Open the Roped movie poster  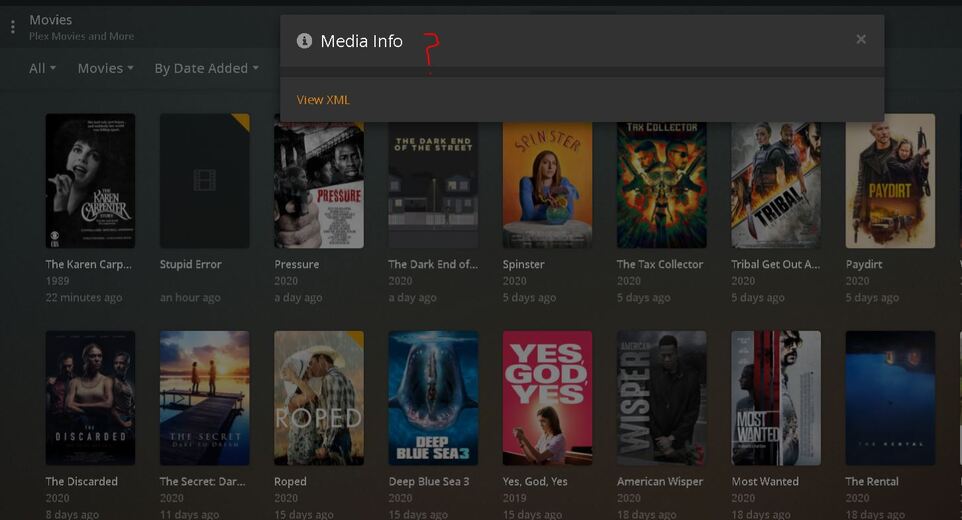(x=318, y=398)
